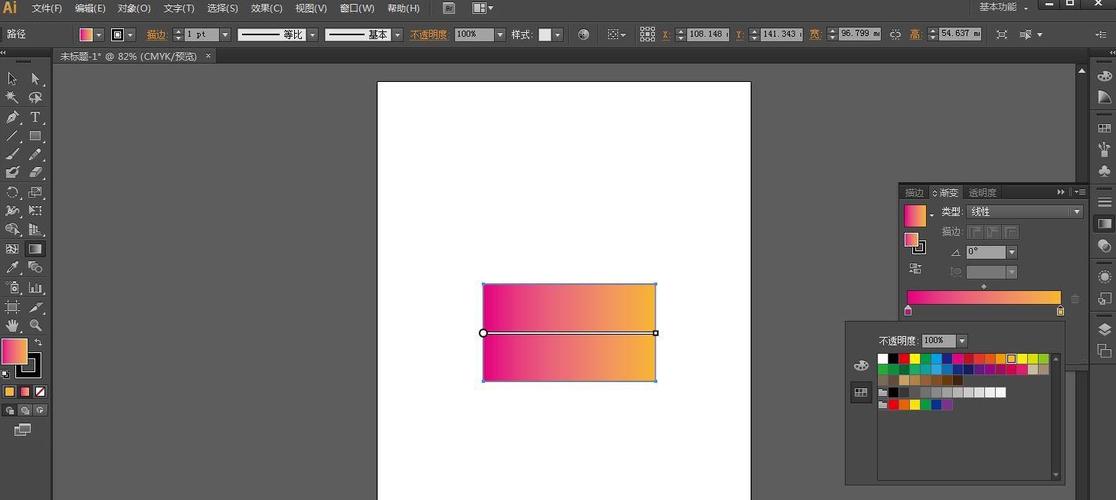Open the 对象(O) menu
Viewport: 1116px width, 500px height.
coord(134,9)
